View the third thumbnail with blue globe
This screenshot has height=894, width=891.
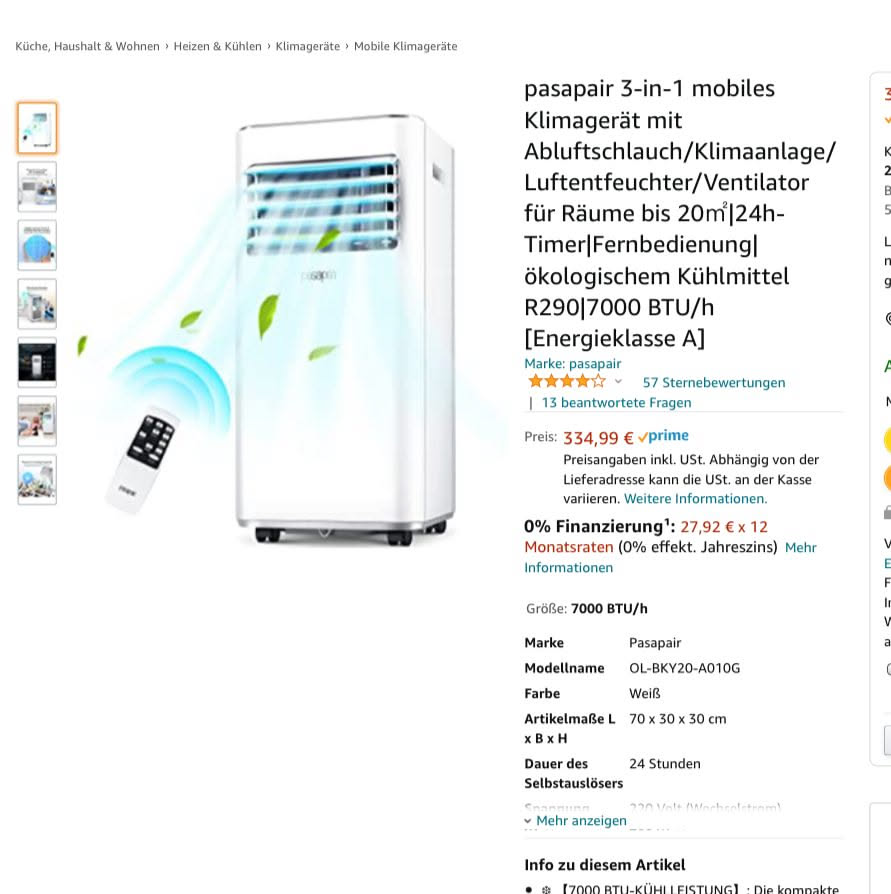37,245
